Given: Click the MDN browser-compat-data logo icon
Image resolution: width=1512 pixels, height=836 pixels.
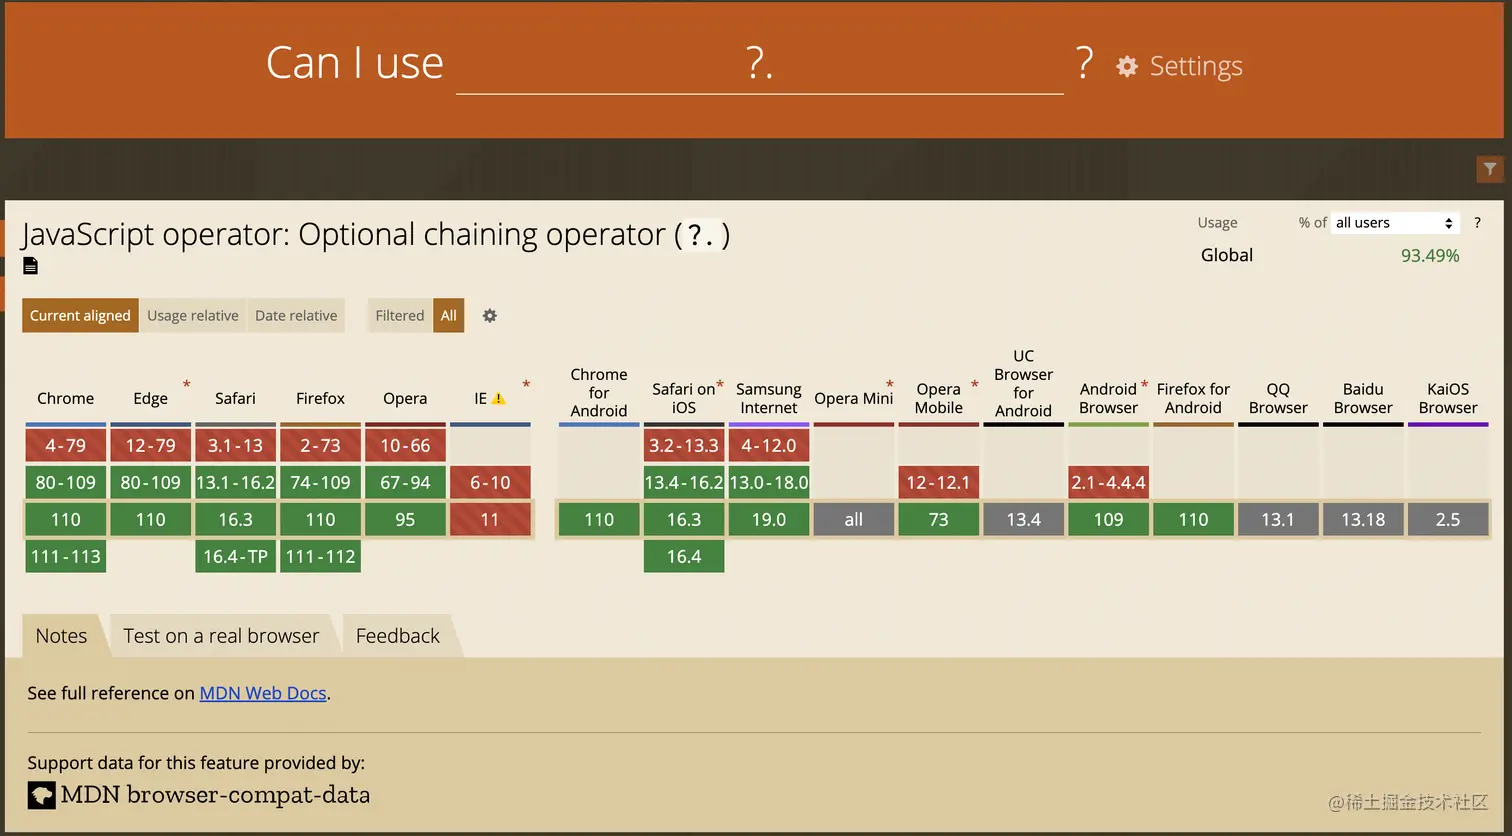Looking at the screenshot, I should click(x=42, y=795).
